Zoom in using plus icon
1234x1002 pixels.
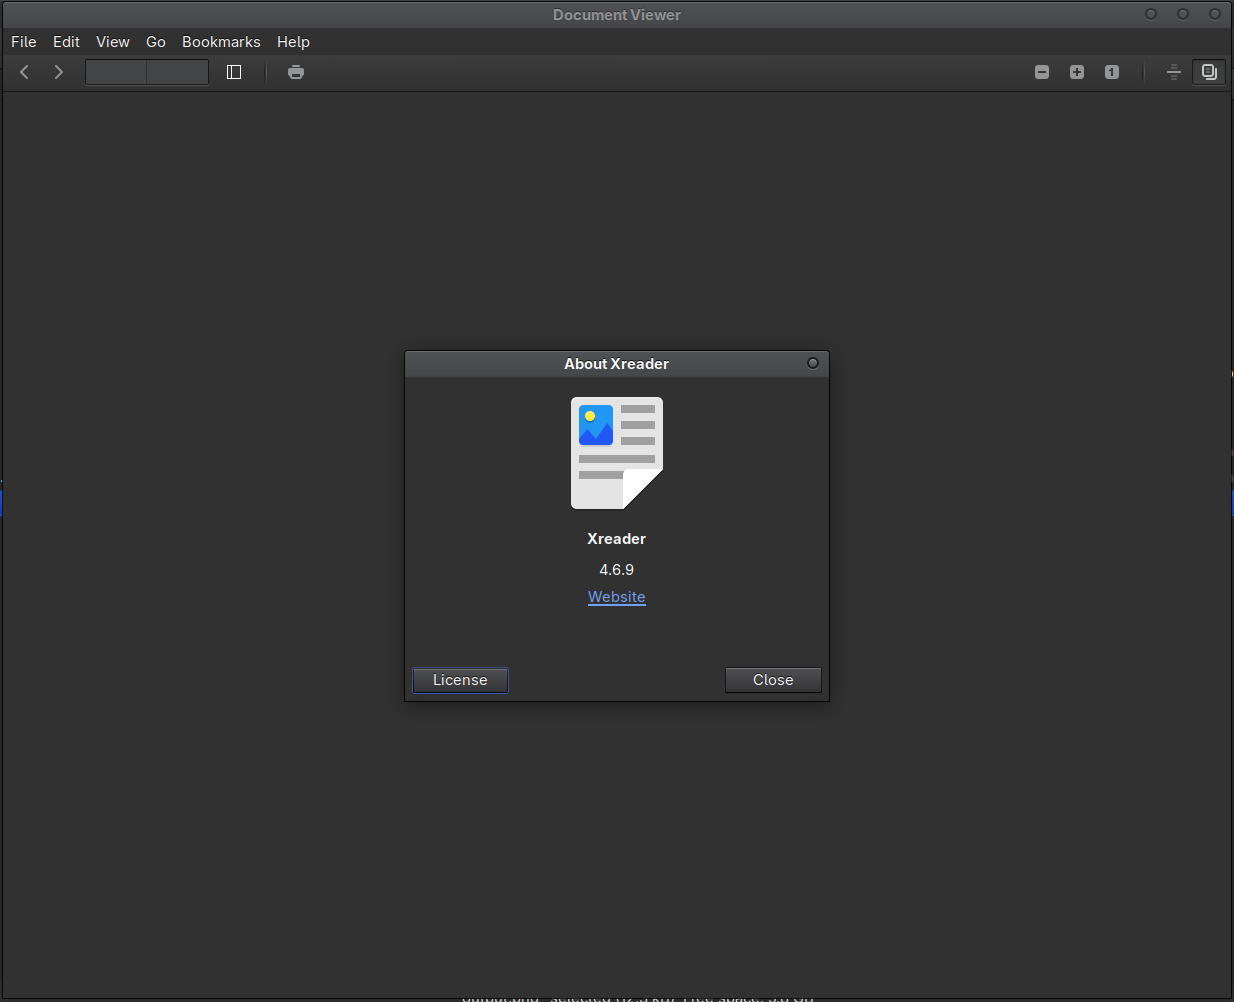pos(1077,72)
